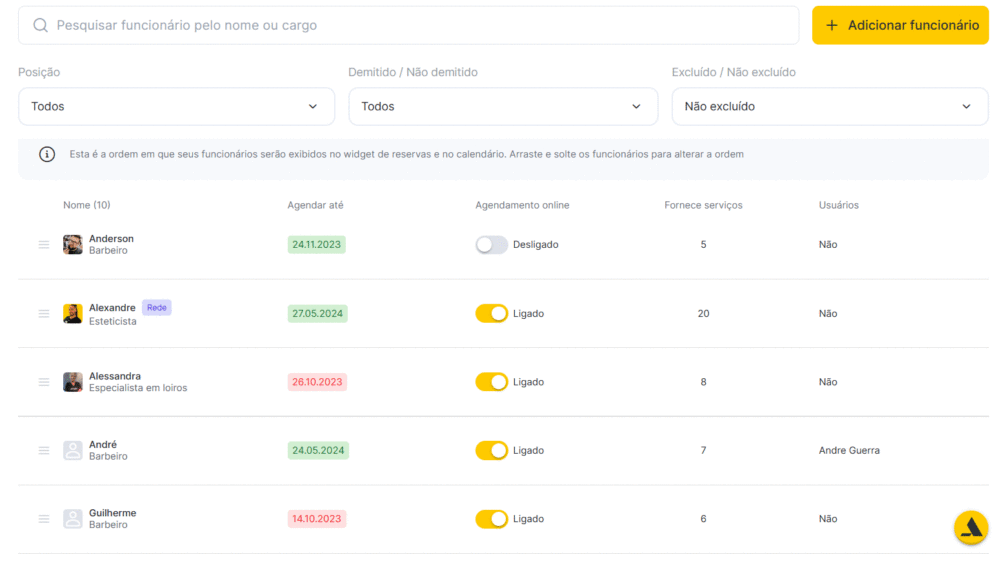The image size is (1000, 577).
Task: Click the red 26.10.2023 date badge
Action: (317, 382)
